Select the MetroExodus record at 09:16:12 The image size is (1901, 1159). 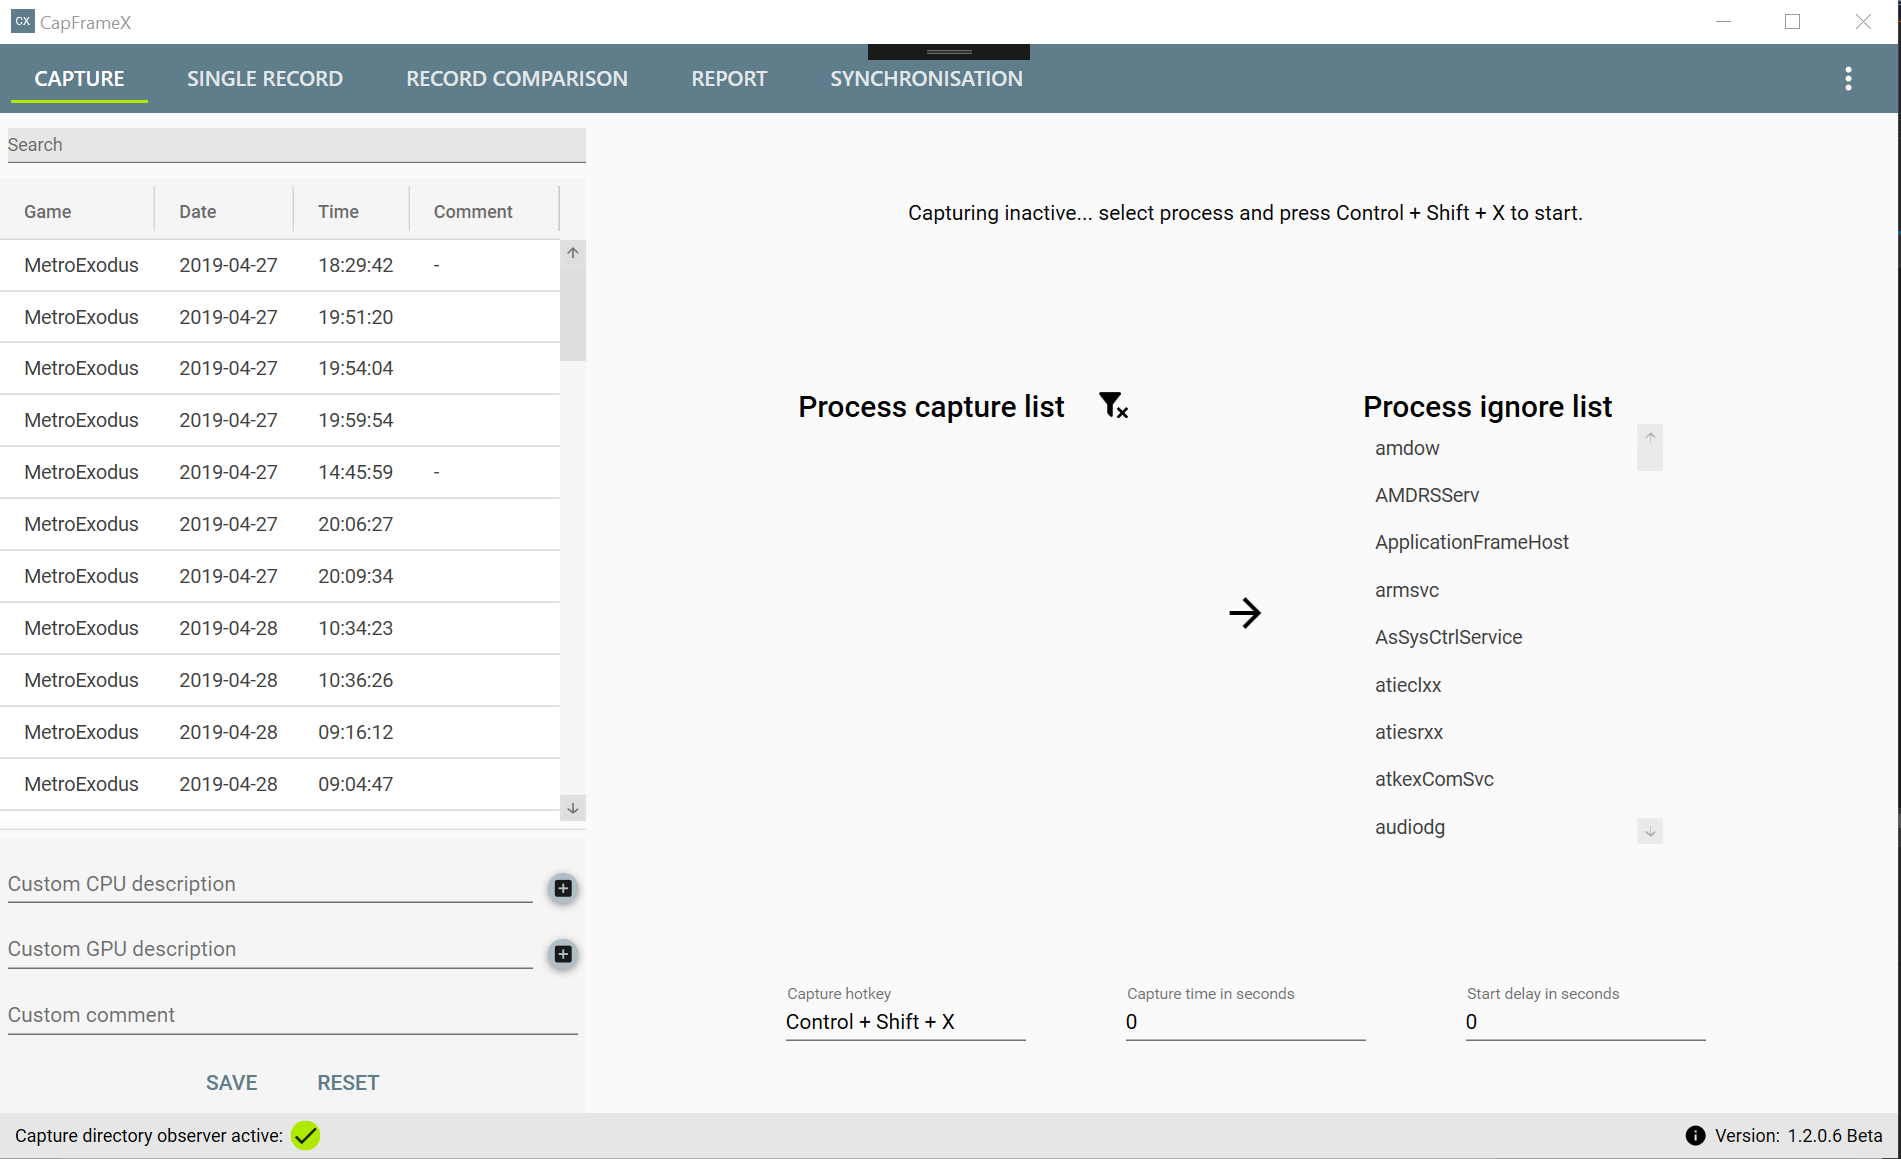(x=280, y=733)
